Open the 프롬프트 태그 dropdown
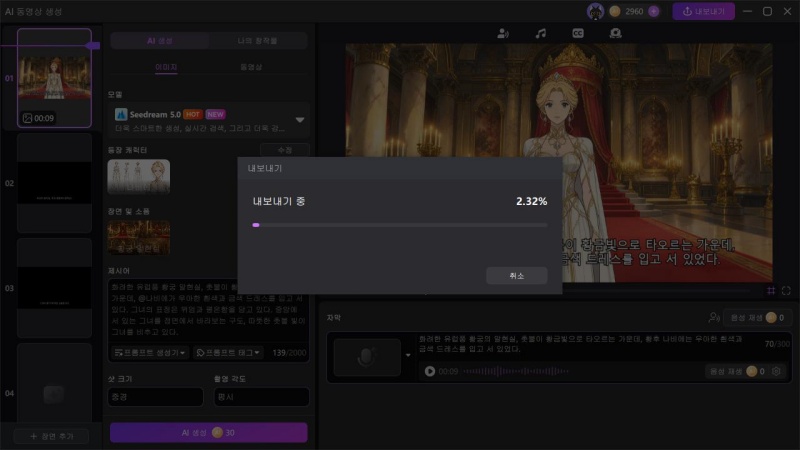Image resolution: width=800 pixels, height=450 pixels. click(228, 353)
